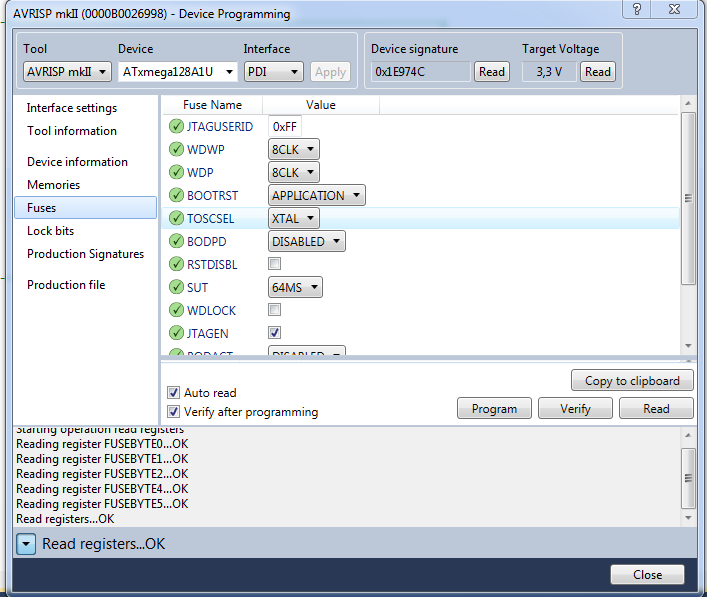This screenshot has height=597, width=707.
Task: Open Tool information page
Action: (x=72, y=131)
